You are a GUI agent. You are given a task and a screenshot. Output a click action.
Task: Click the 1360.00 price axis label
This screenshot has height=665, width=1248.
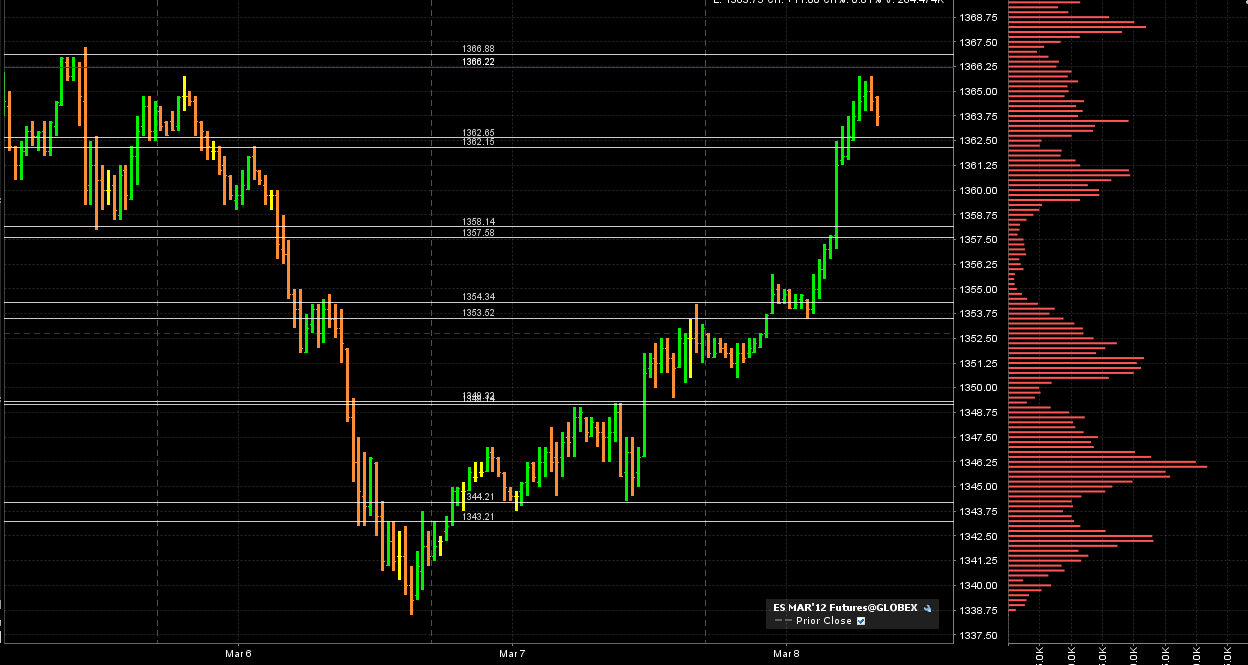tap(978, 190)
